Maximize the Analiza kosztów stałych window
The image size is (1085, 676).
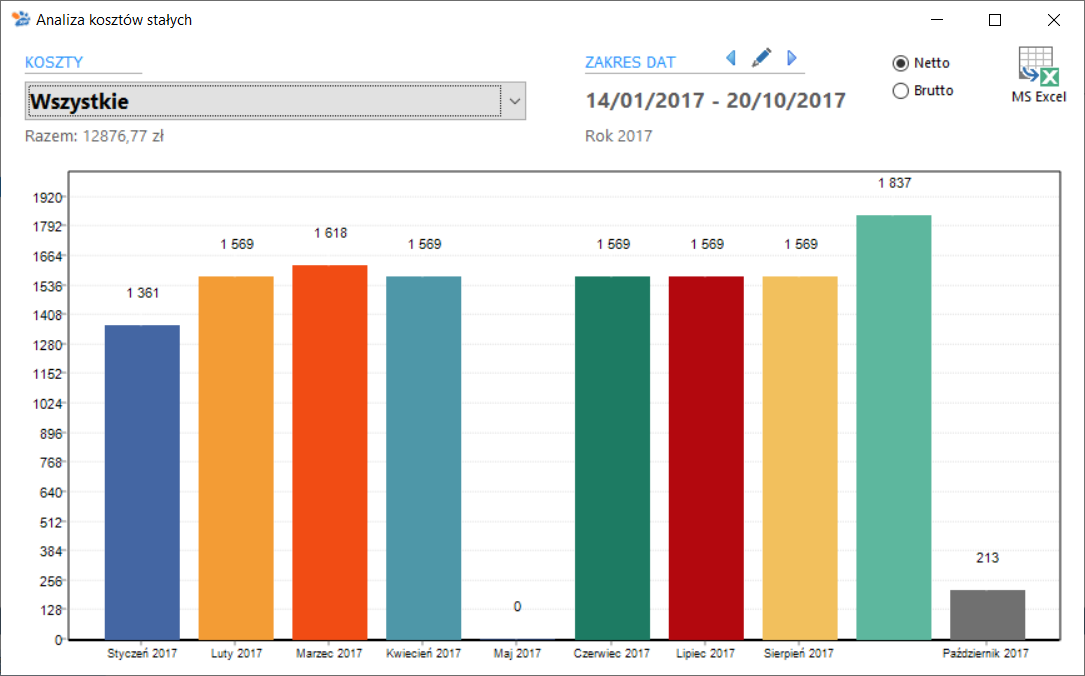(x=995, y=20)
